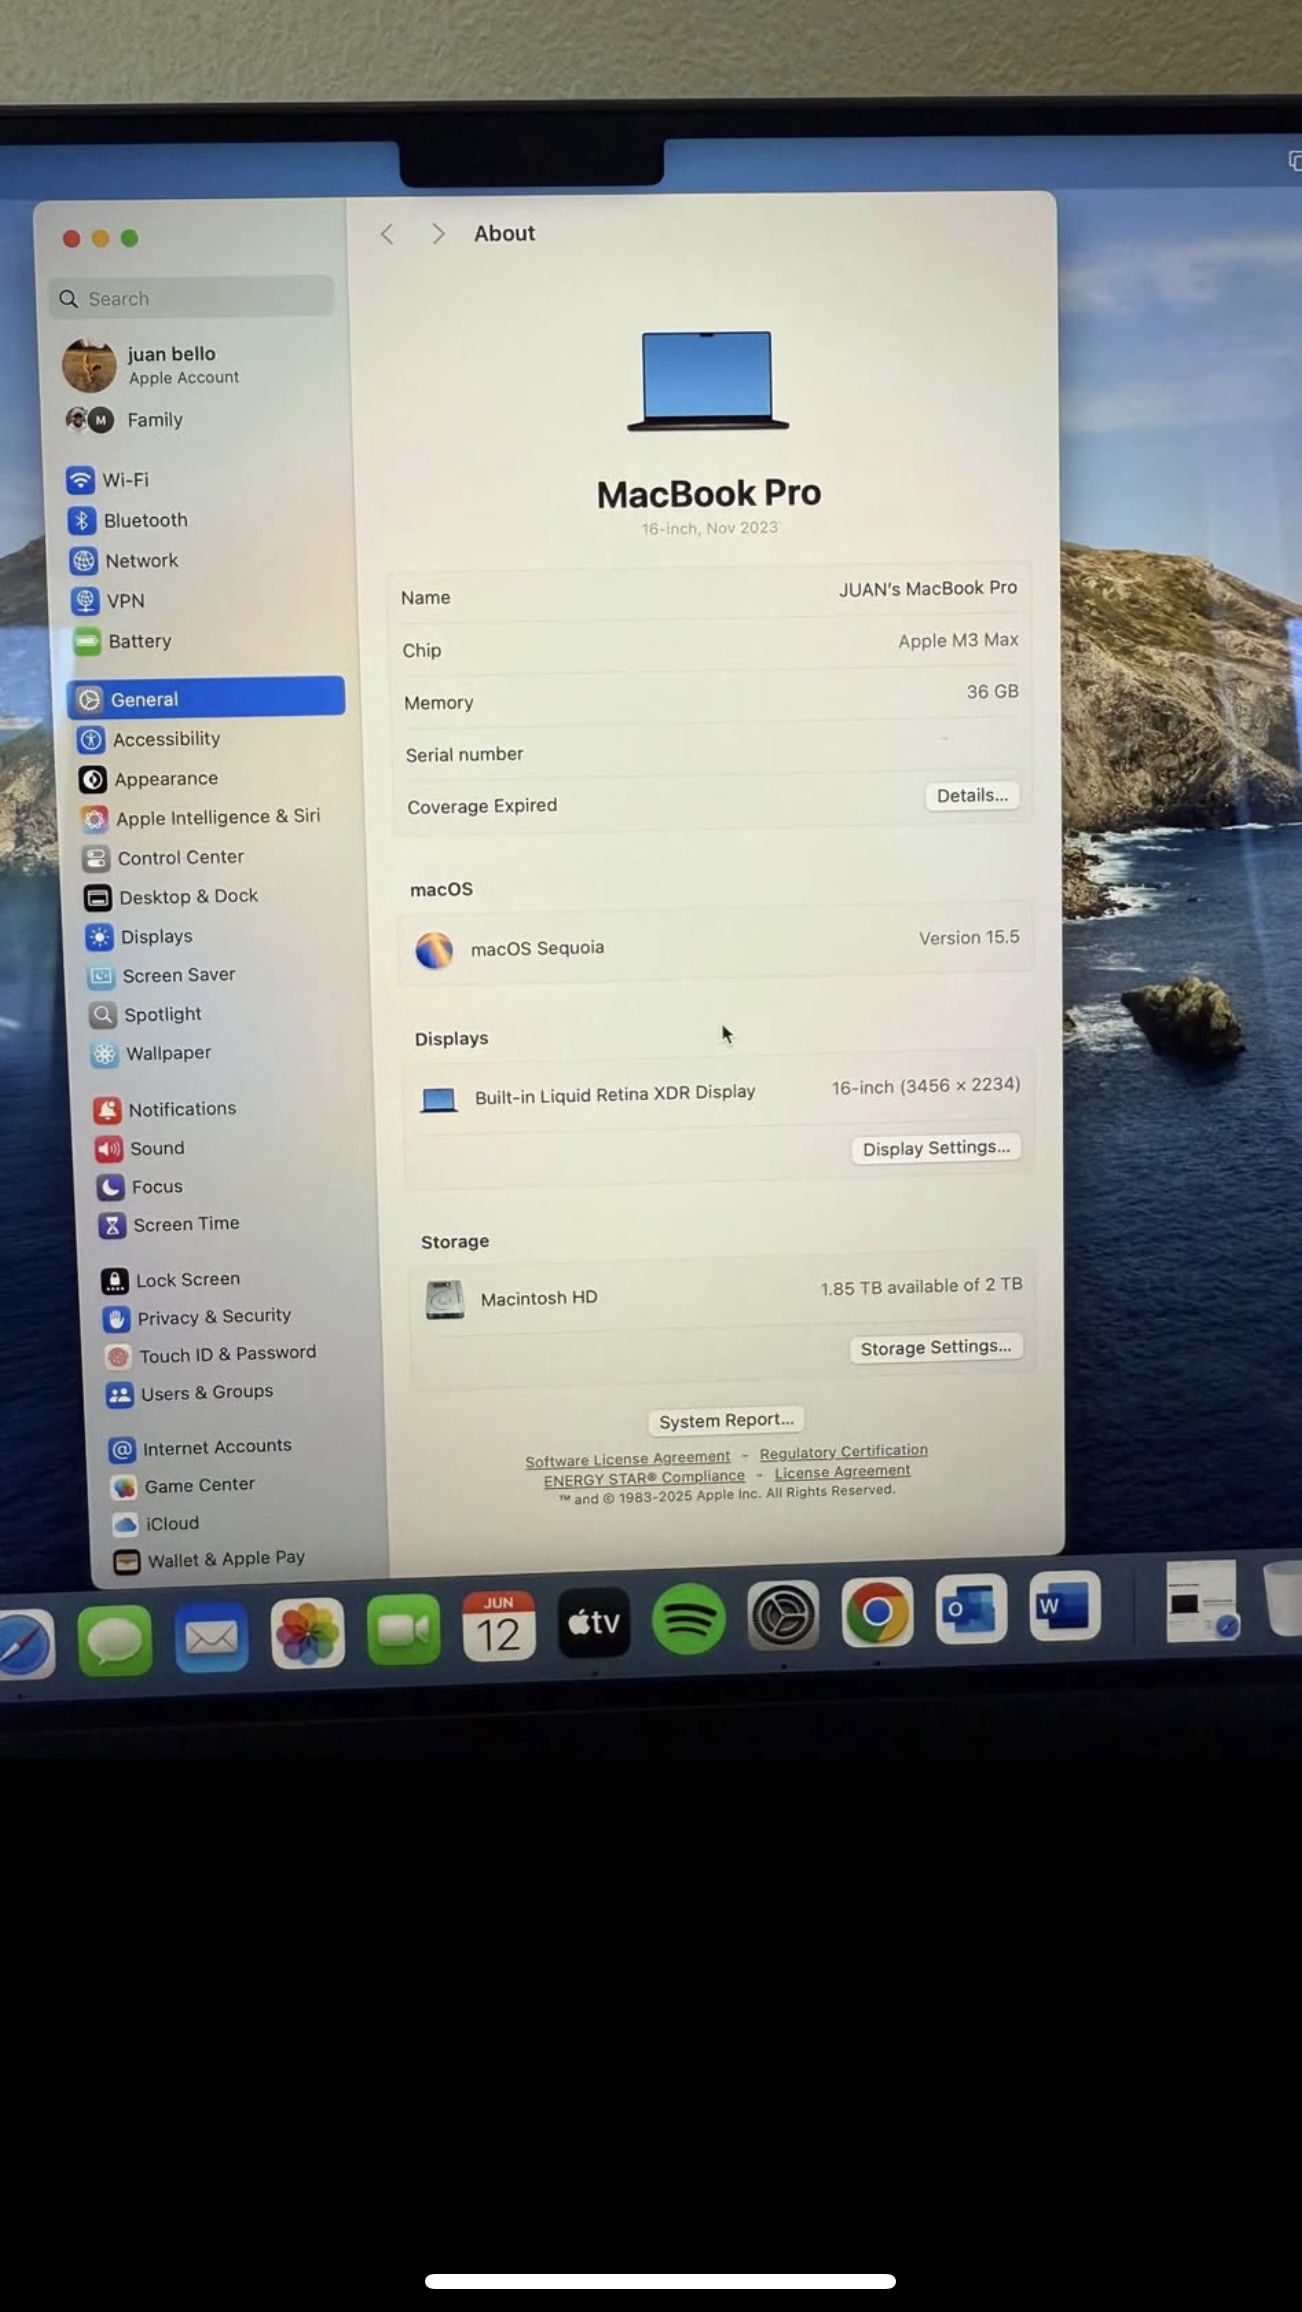This screenshot has width=1302, height=2312.
Task: Click System Report... button
Action: point(726,1421)
